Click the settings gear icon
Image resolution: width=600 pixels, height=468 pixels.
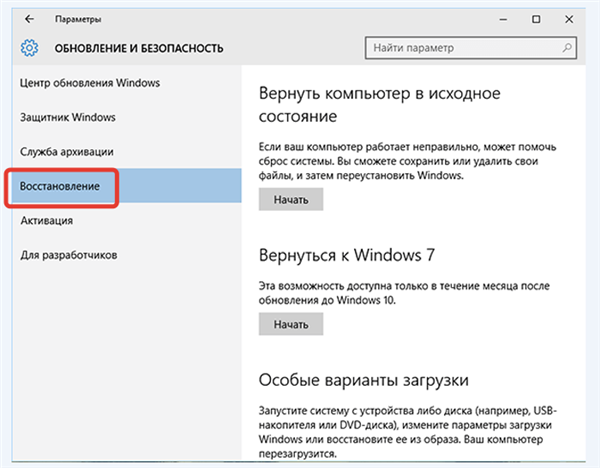[29, 48]
